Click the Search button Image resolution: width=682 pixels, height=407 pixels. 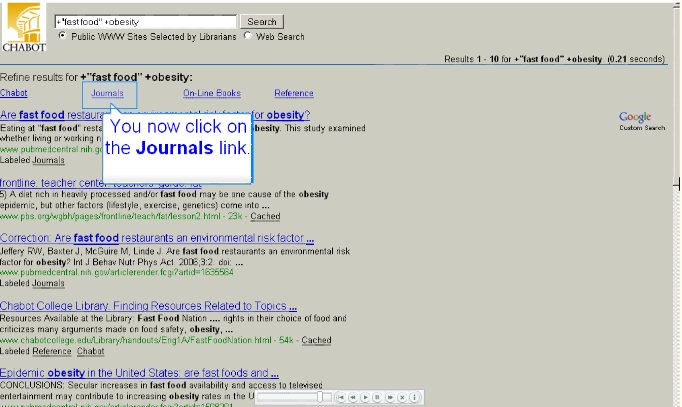coord(262,21)
